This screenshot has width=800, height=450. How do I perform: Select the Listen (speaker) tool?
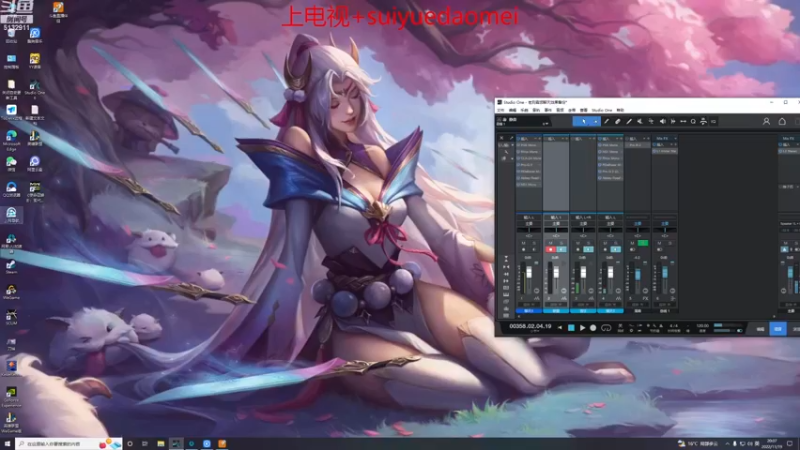662,121
